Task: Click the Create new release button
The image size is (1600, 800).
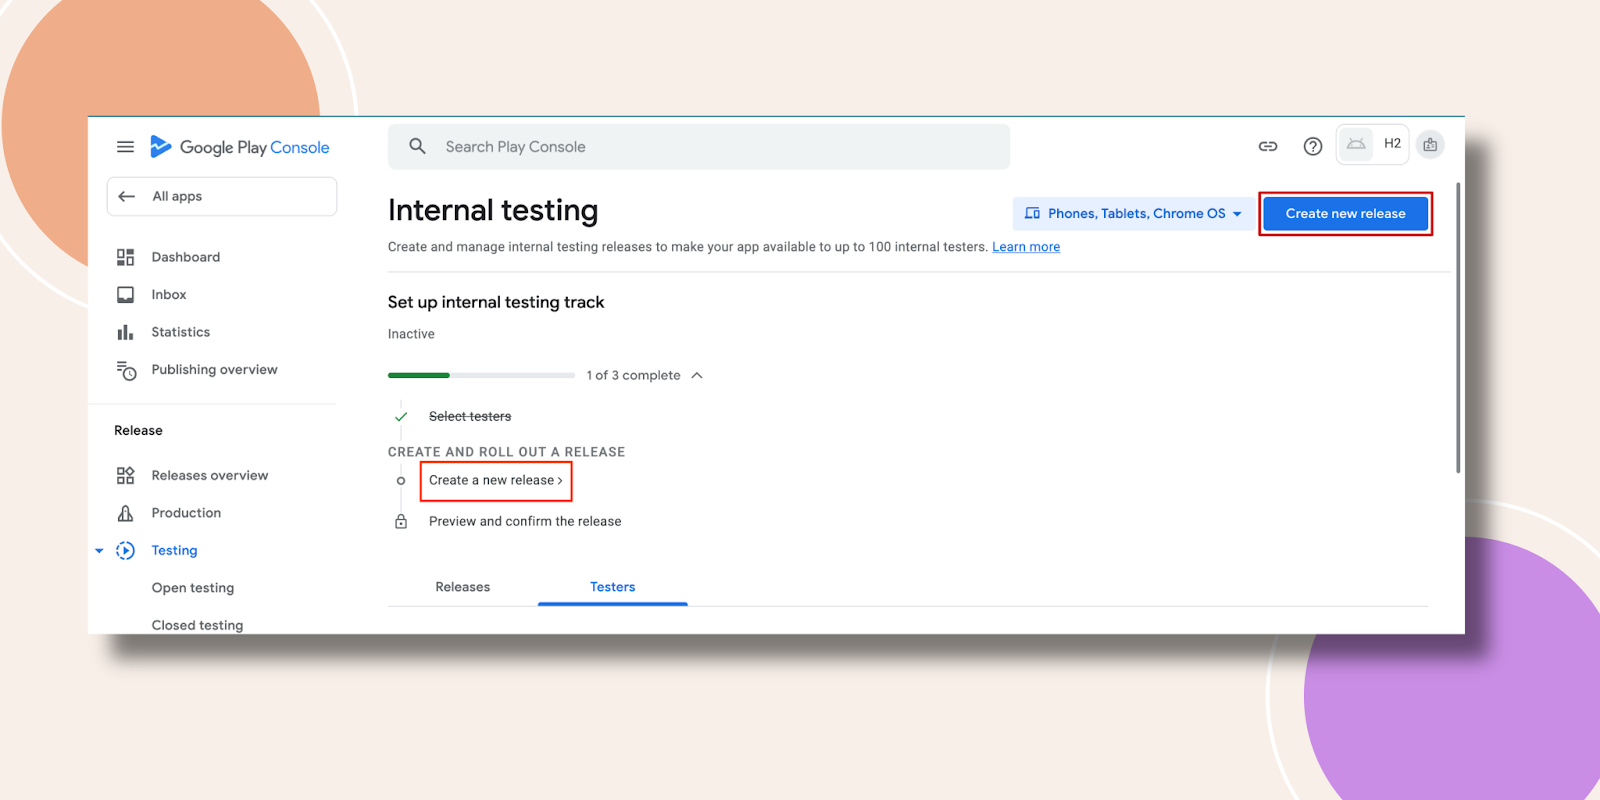Action: 1345,214
